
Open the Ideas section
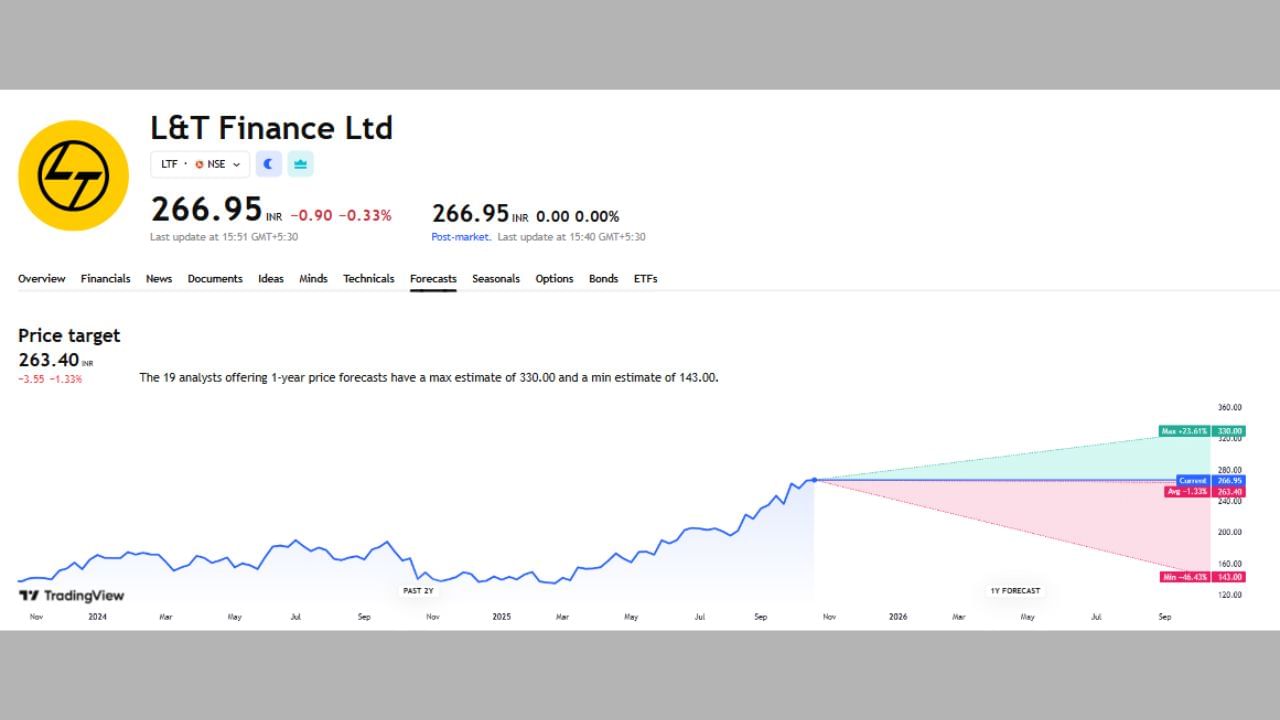click(271, 278)
